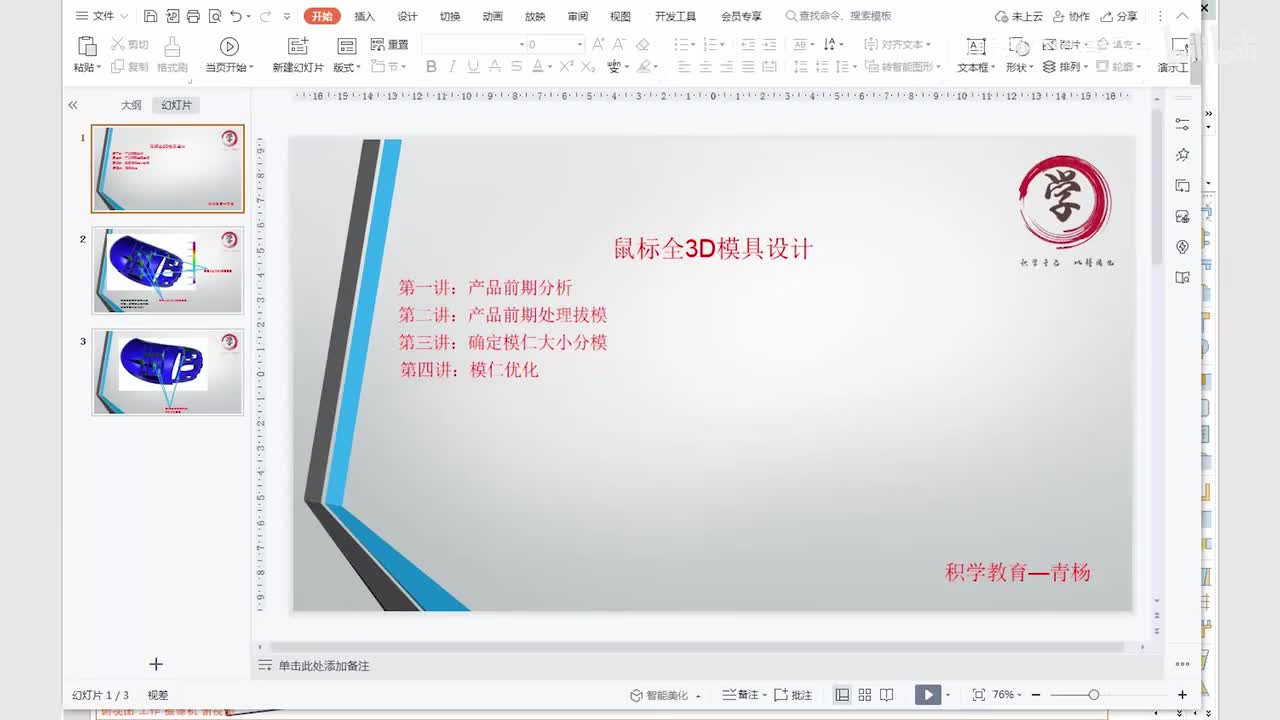This screenshot has height=720, width=1280.
Task: Increase font size with the A+ icon
Action: tap(598, 45)
